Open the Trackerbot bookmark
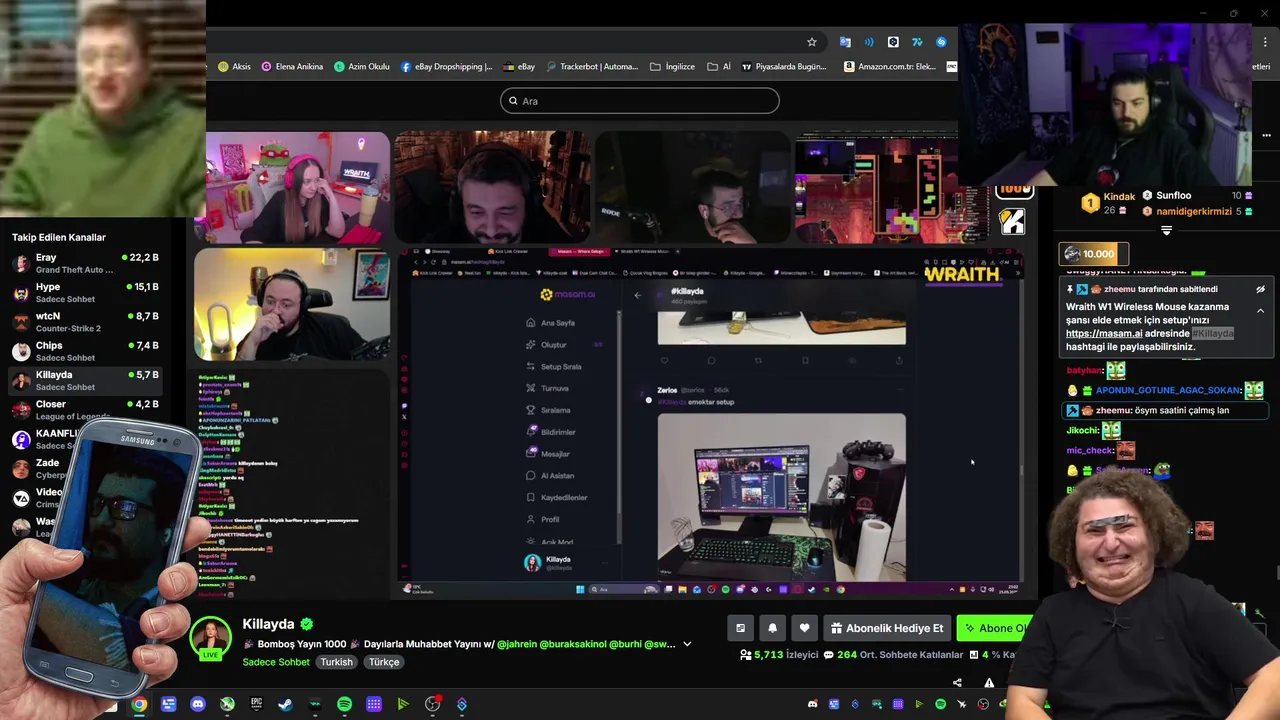The width and height of the screenshot is (1280, 720). click(x=591, y=67)
